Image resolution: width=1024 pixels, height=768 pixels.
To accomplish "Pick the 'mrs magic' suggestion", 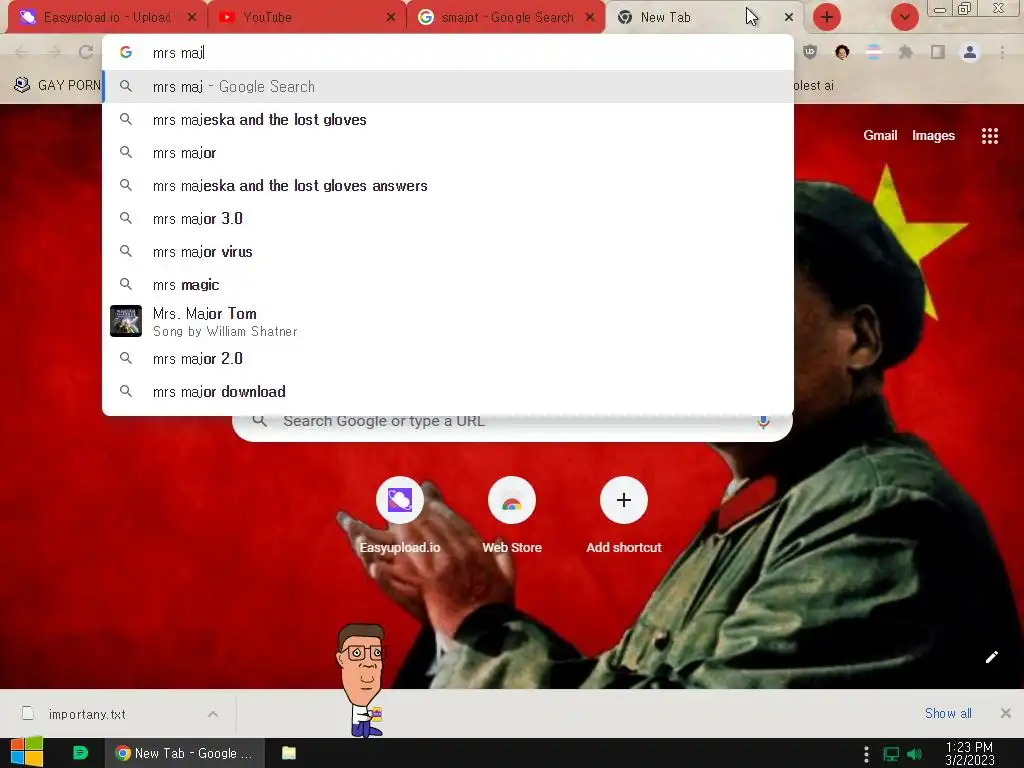I will tap(448, 285).
